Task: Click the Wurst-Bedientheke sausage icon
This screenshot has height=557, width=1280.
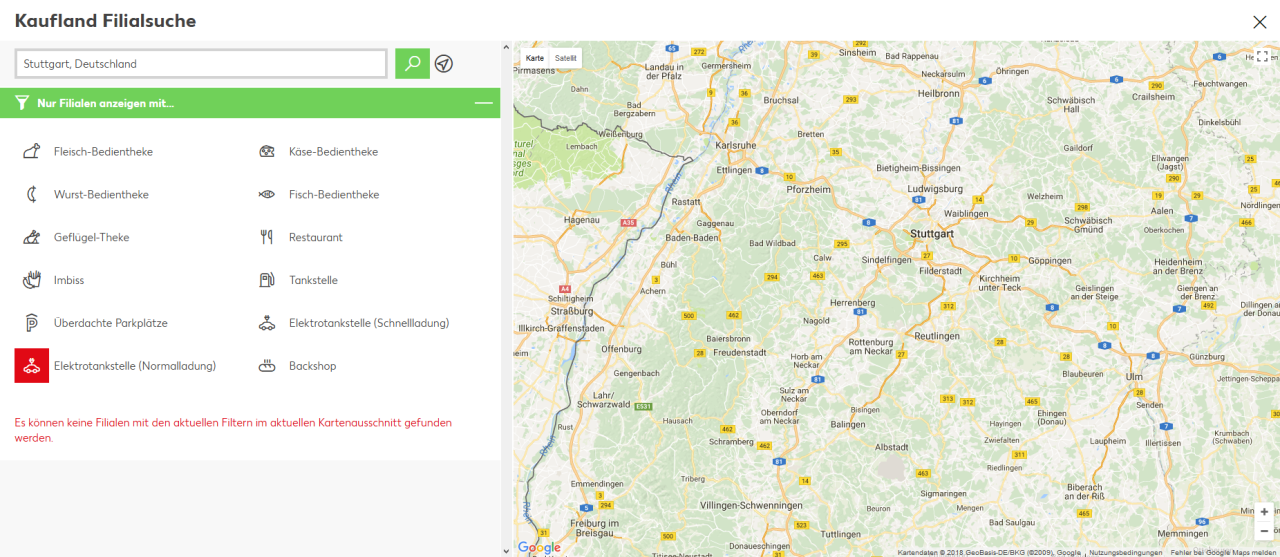Action: [x=32, y=194]
